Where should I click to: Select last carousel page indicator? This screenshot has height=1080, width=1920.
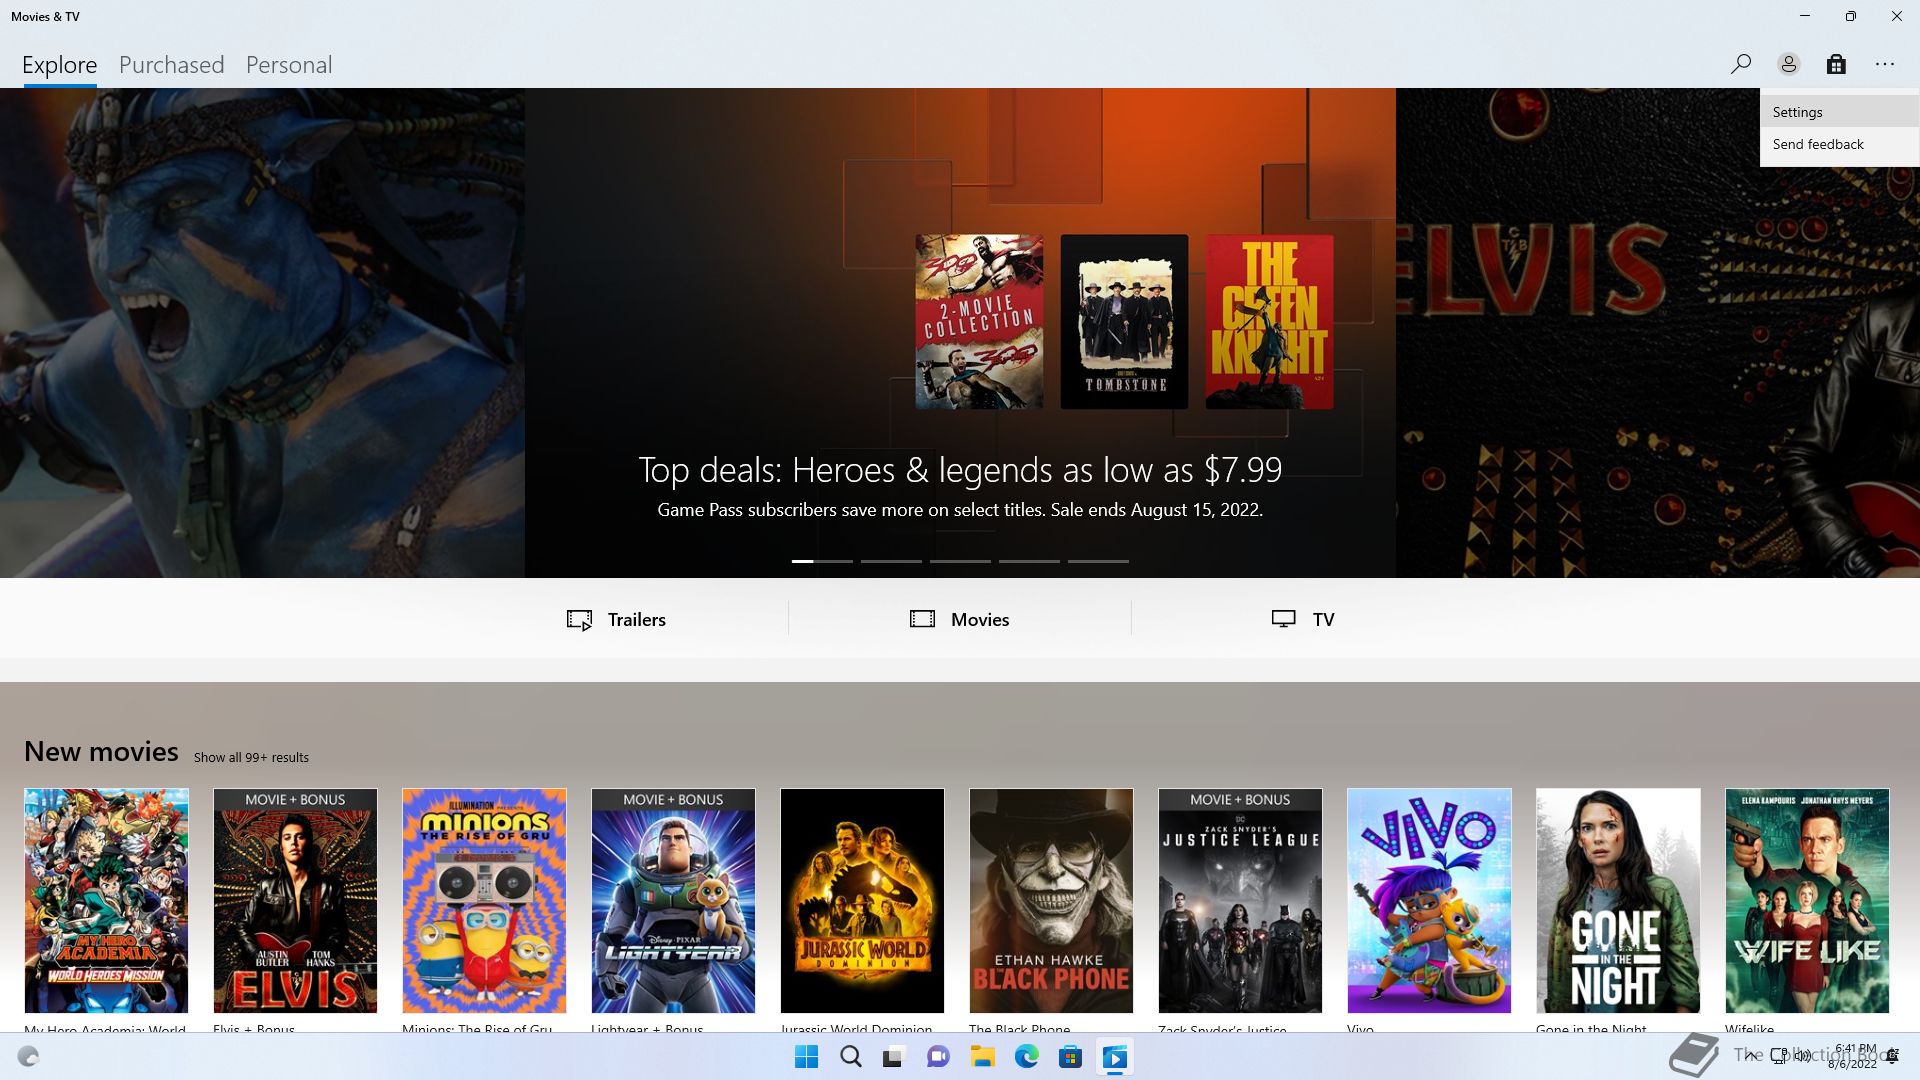click(x=1098, y=561)
